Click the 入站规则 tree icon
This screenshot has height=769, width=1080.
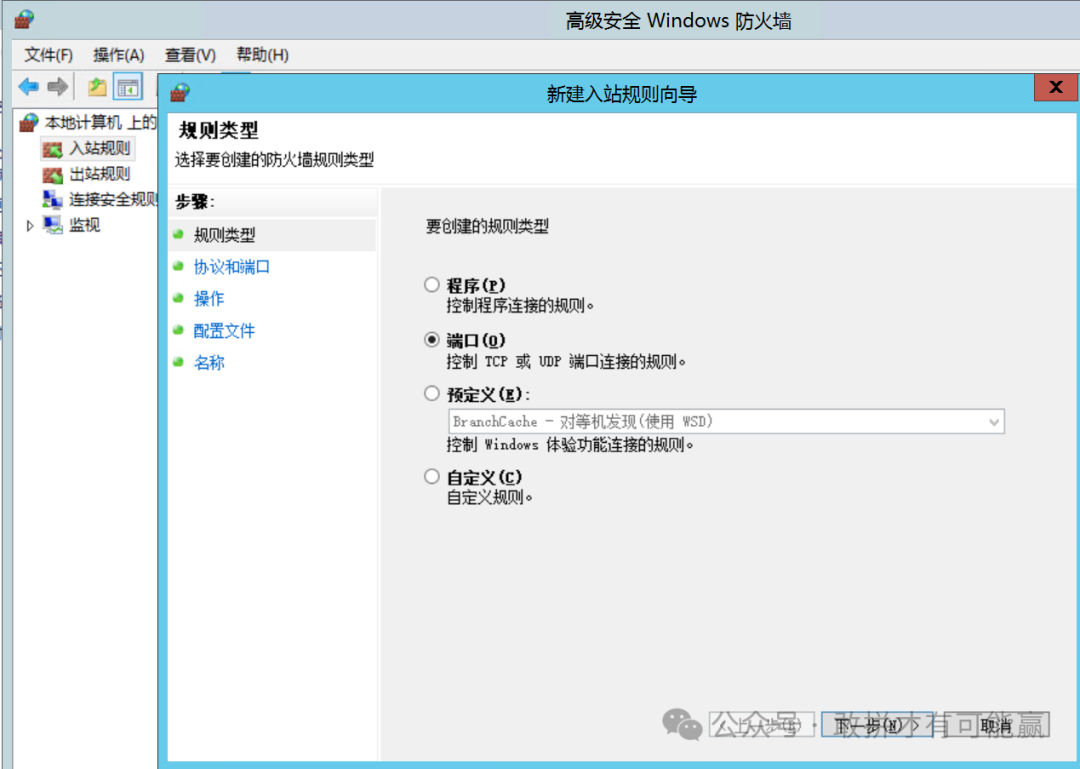coord(52,149)
